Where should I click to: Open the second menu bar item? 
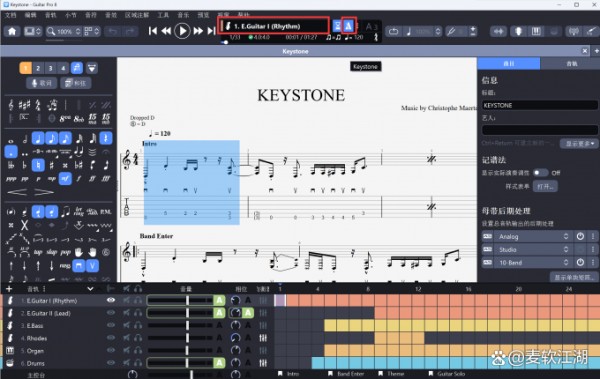[x=30, y=15]
